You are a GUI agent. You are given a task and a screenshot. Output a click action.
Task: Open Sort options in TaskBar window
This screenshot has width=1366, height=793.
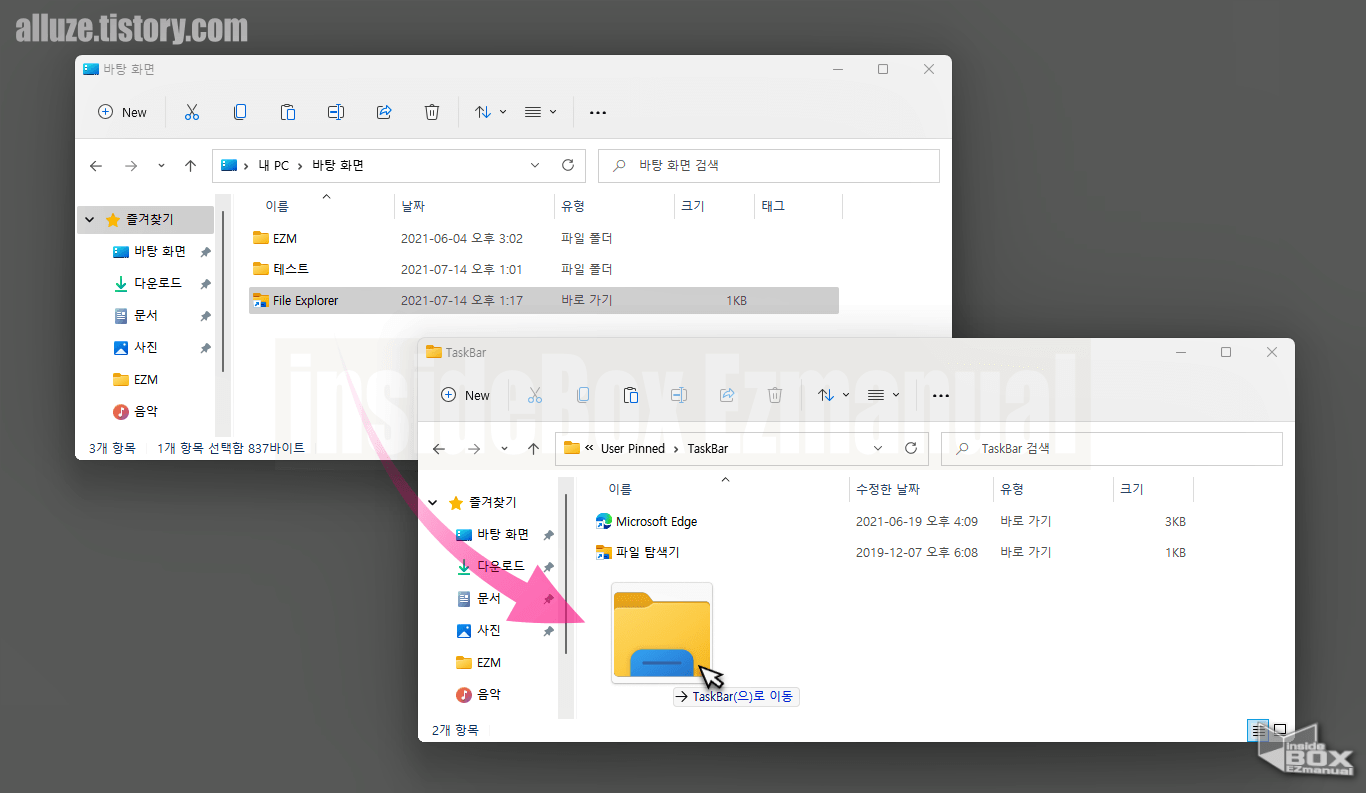click(x=833, y=395)
